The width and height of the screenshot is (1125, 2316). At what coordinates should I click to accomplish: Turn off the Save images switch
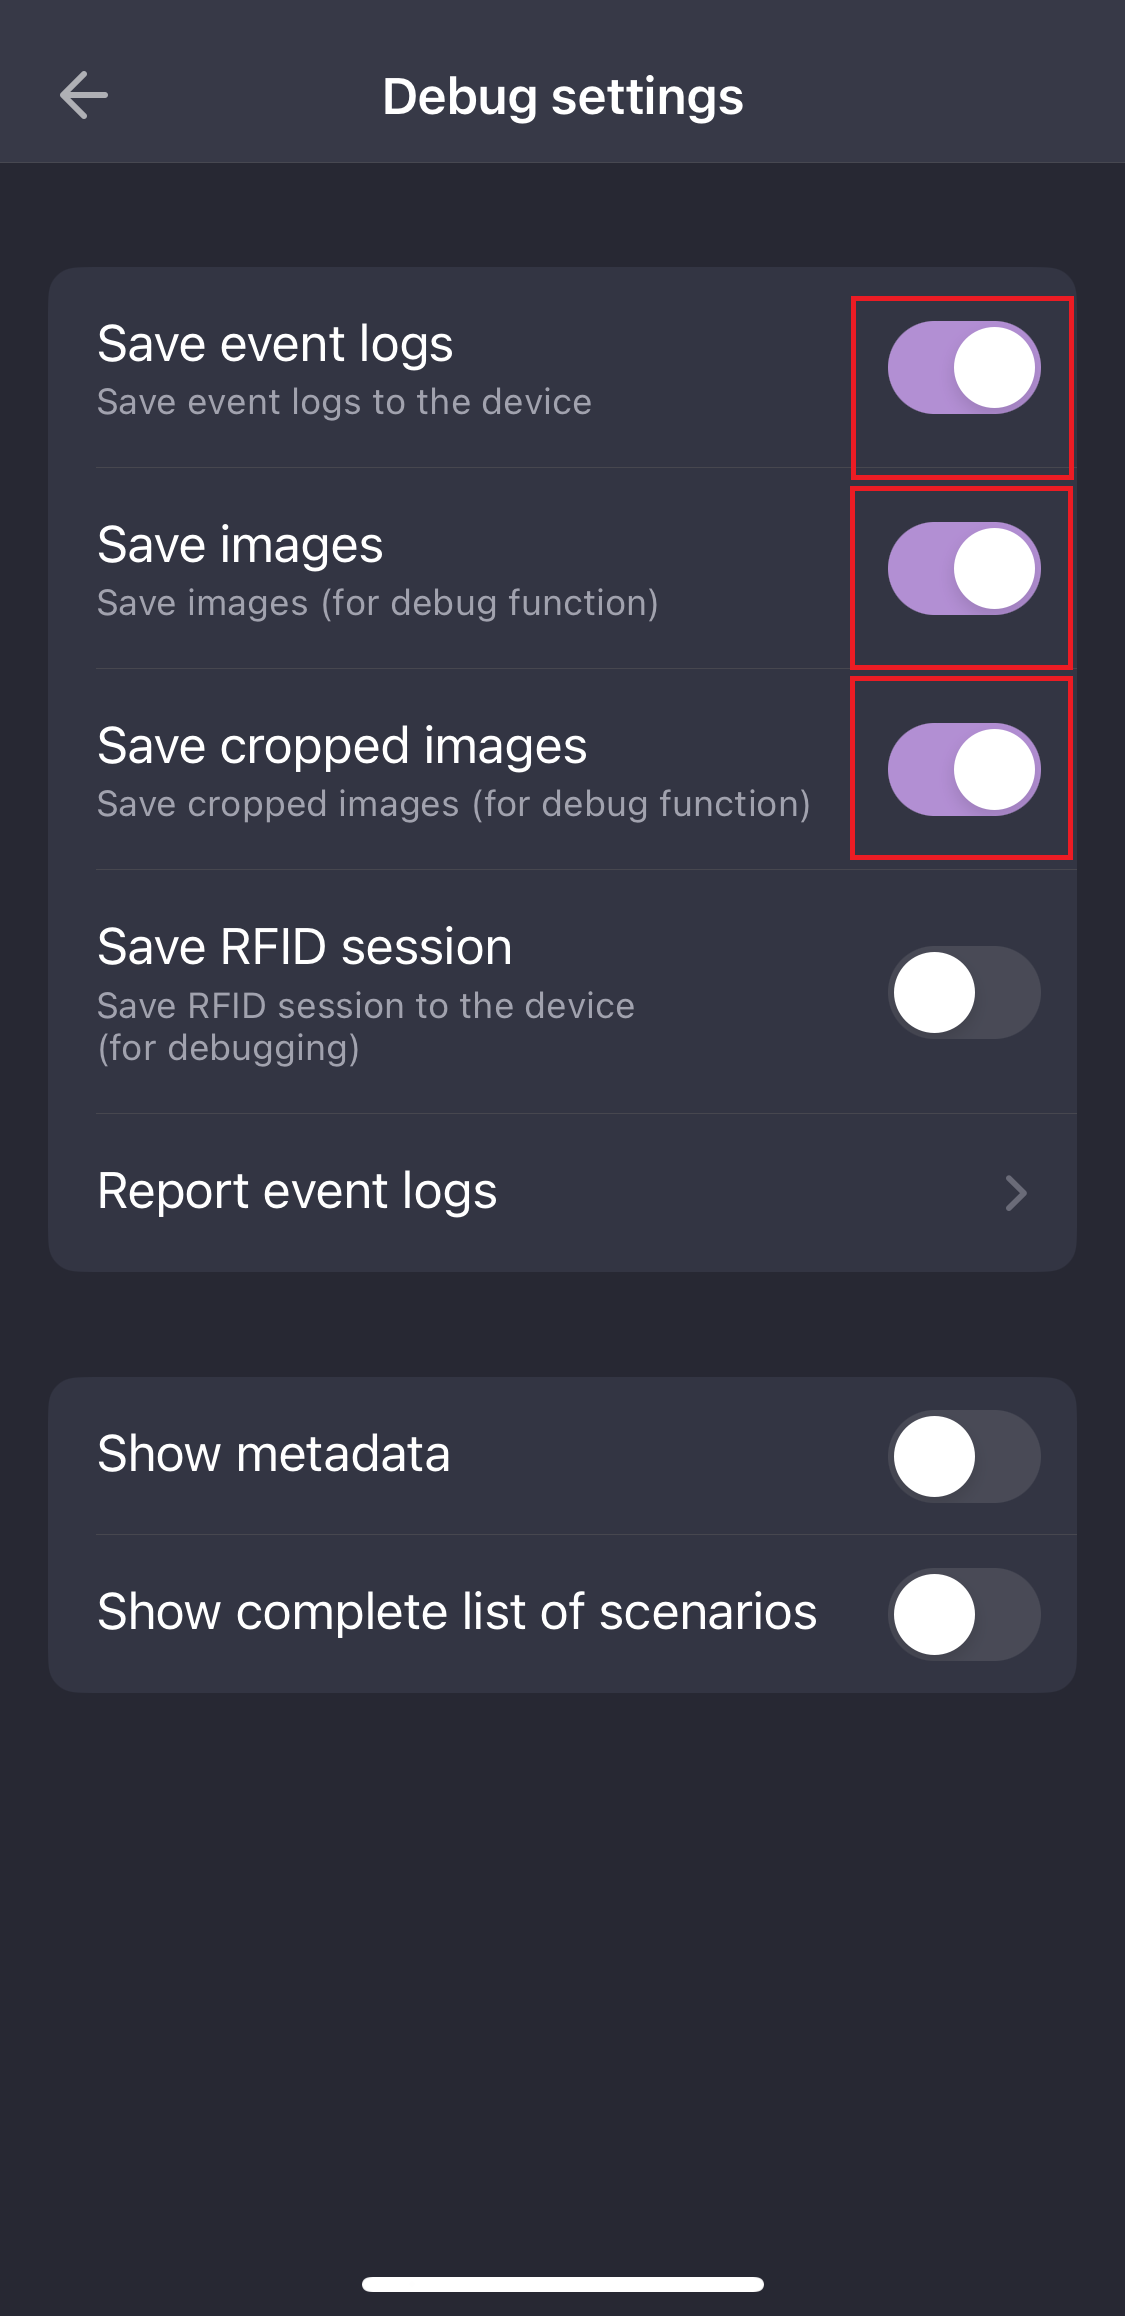(x=964, y=569)
